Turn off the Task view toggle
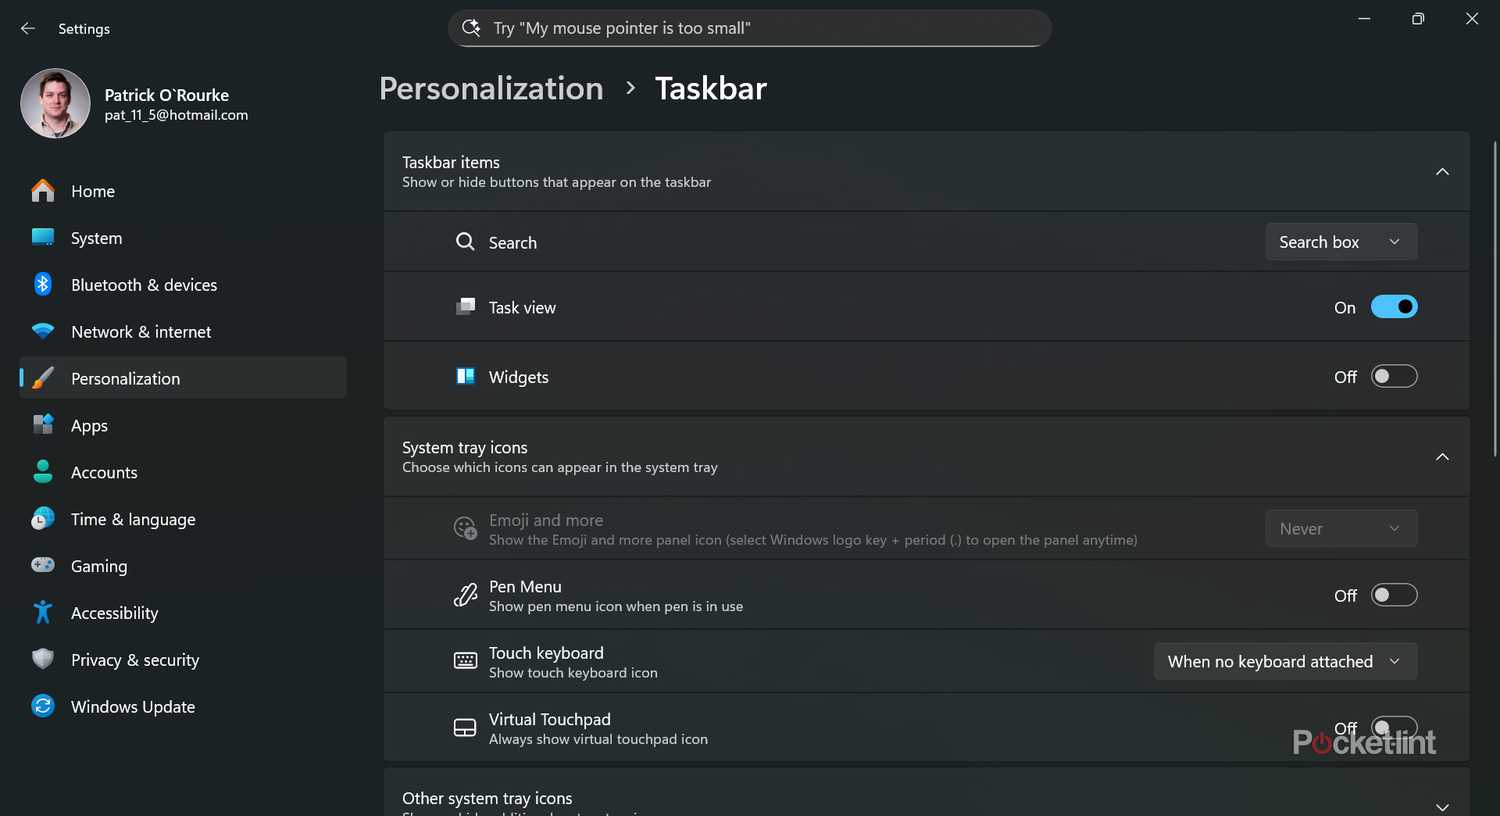 click(1394, 307)
